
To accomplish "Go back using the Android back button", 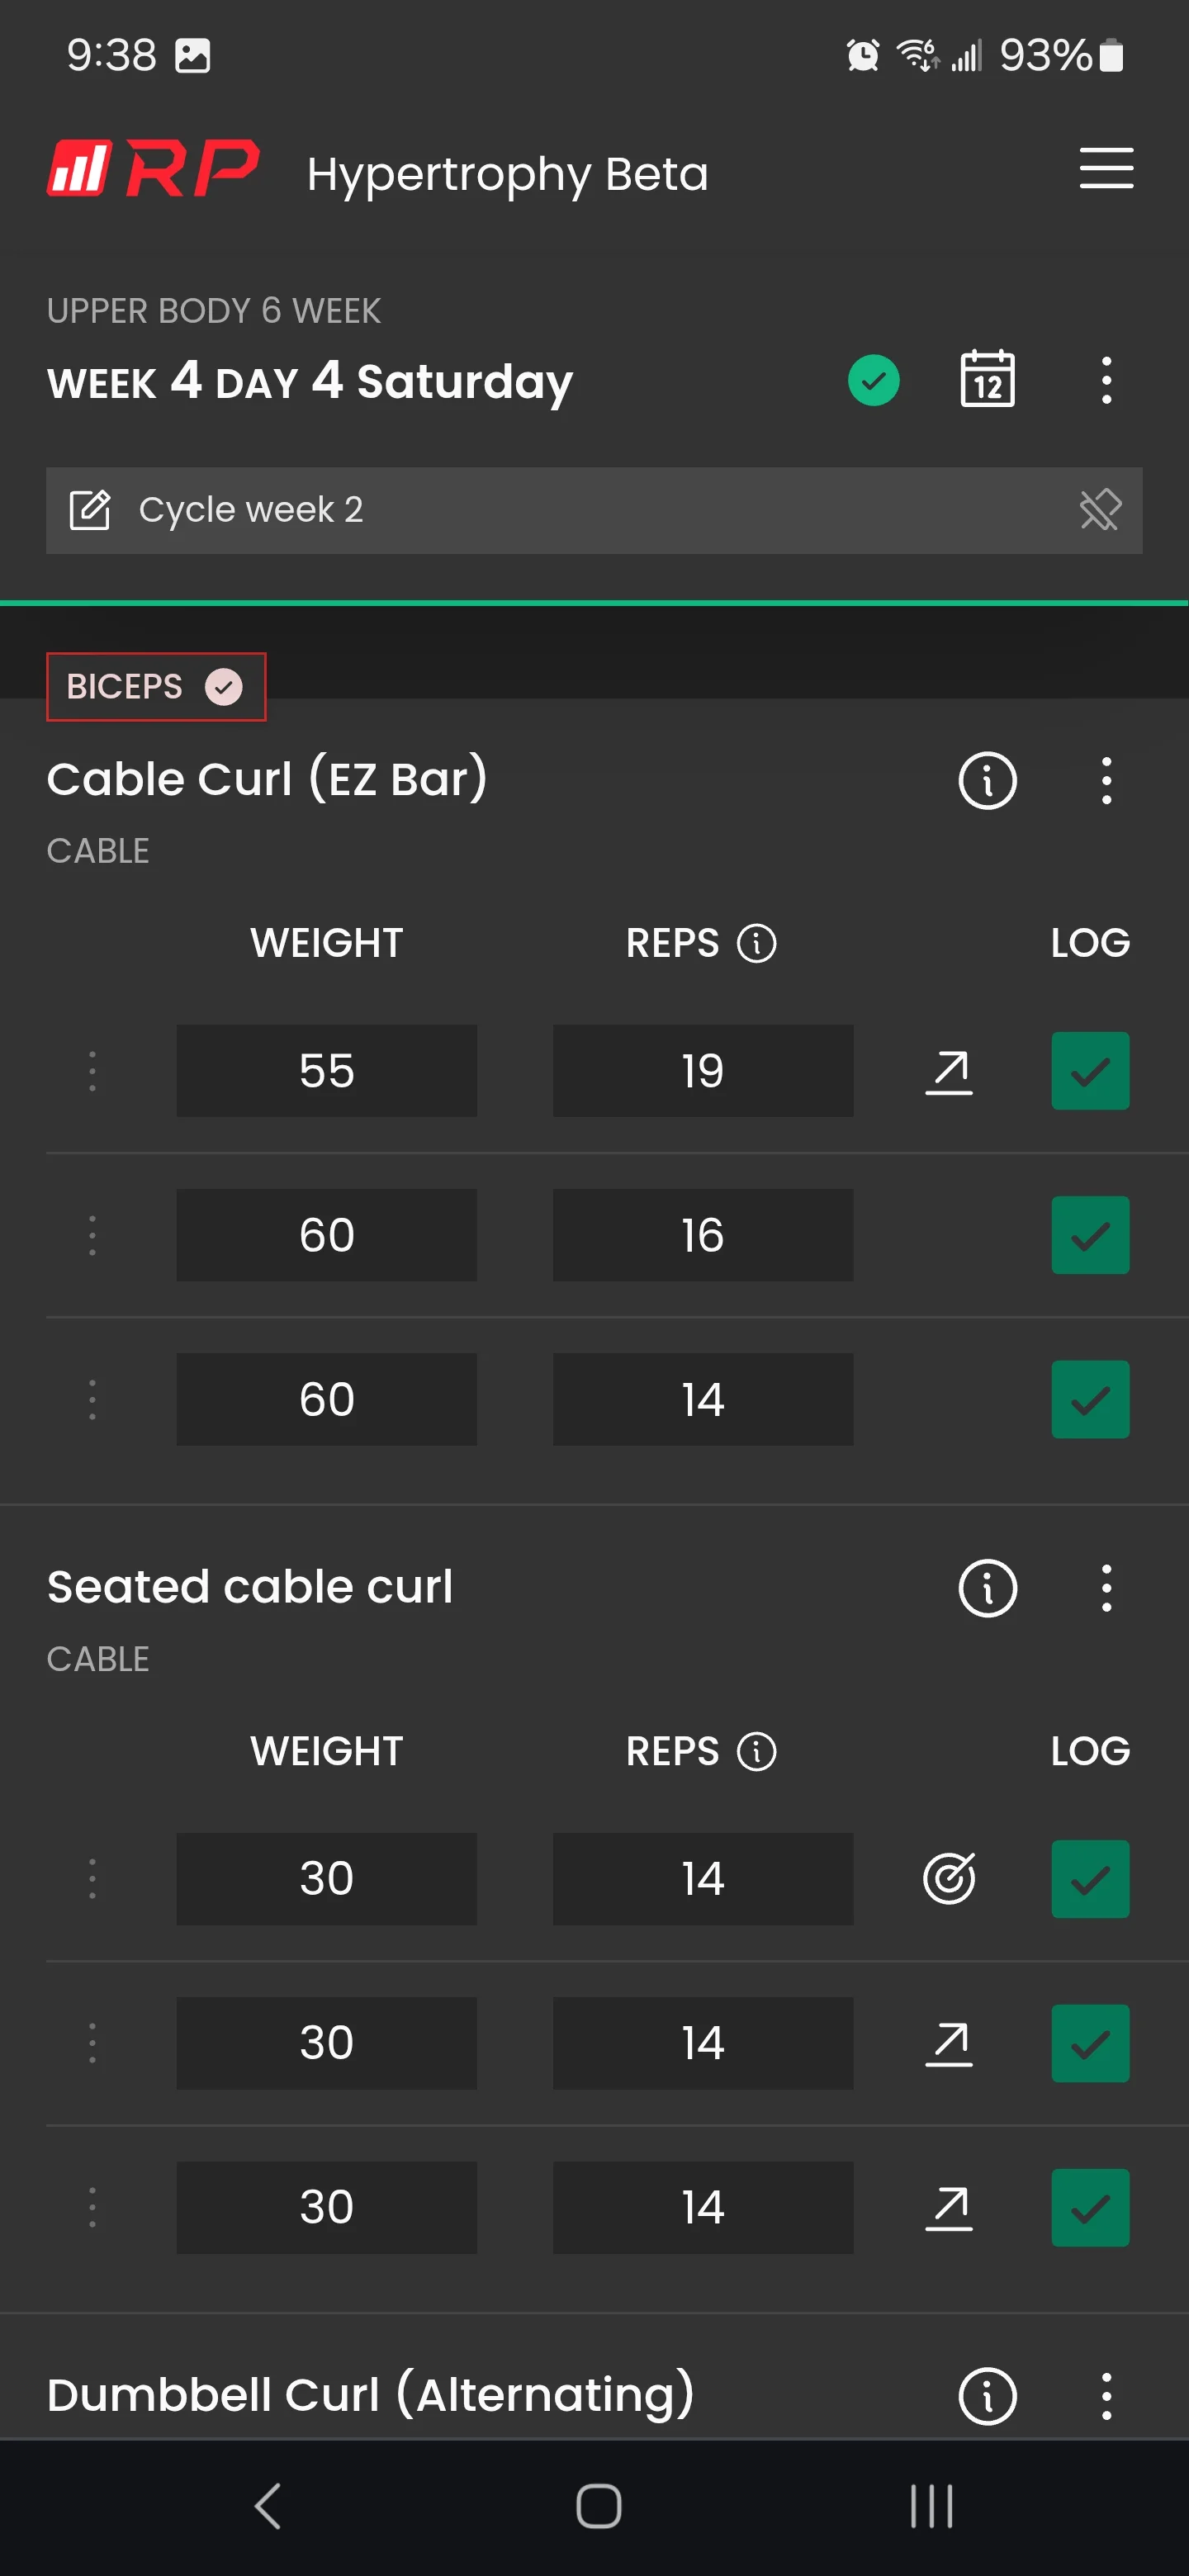I will (x=267, y=2506).
